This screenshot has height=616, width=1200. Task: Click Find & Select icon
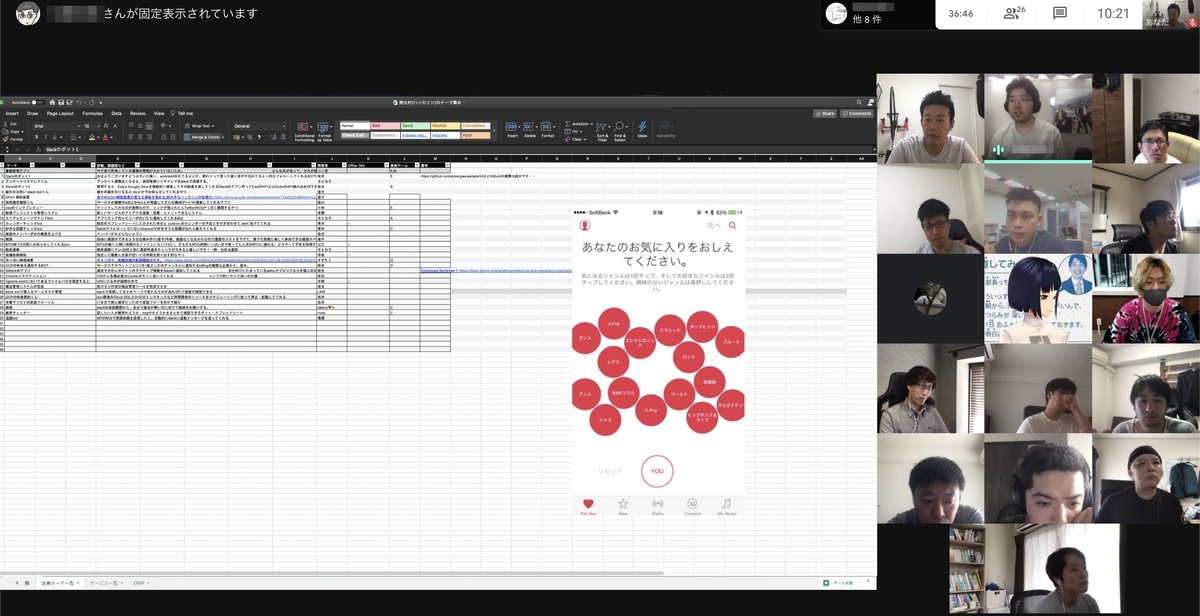(620, 132)
